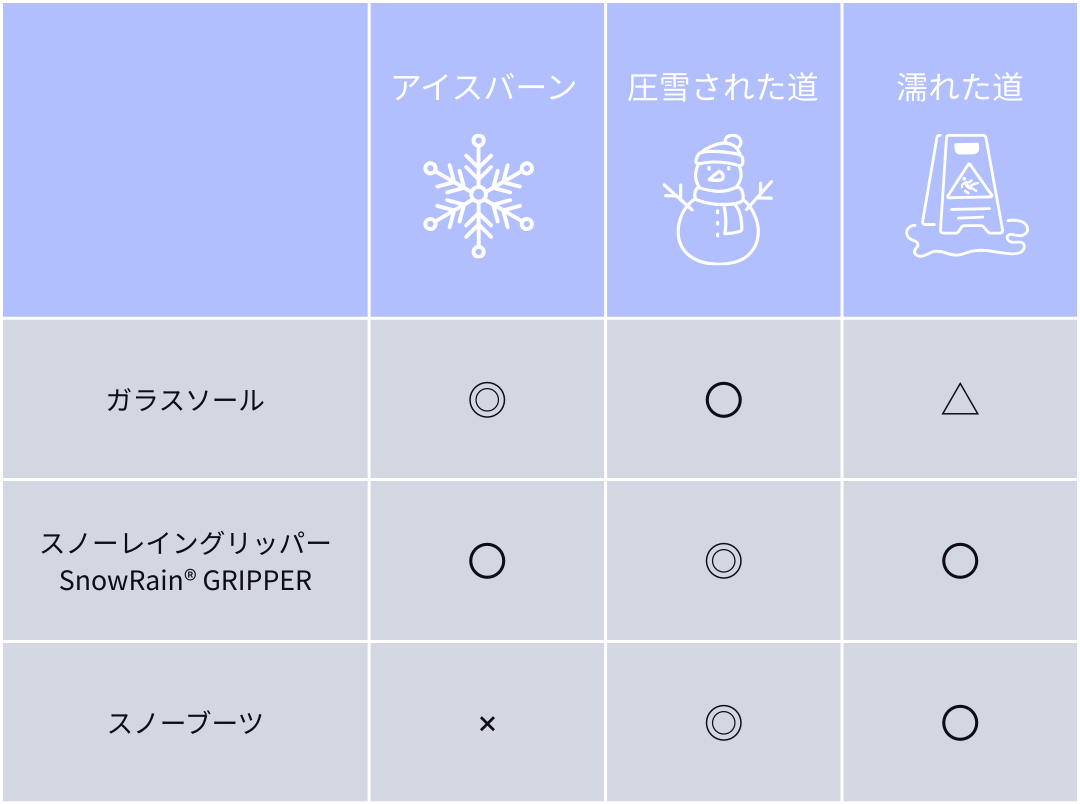Click the 圧雪された道 column header text

pos(723,88)
